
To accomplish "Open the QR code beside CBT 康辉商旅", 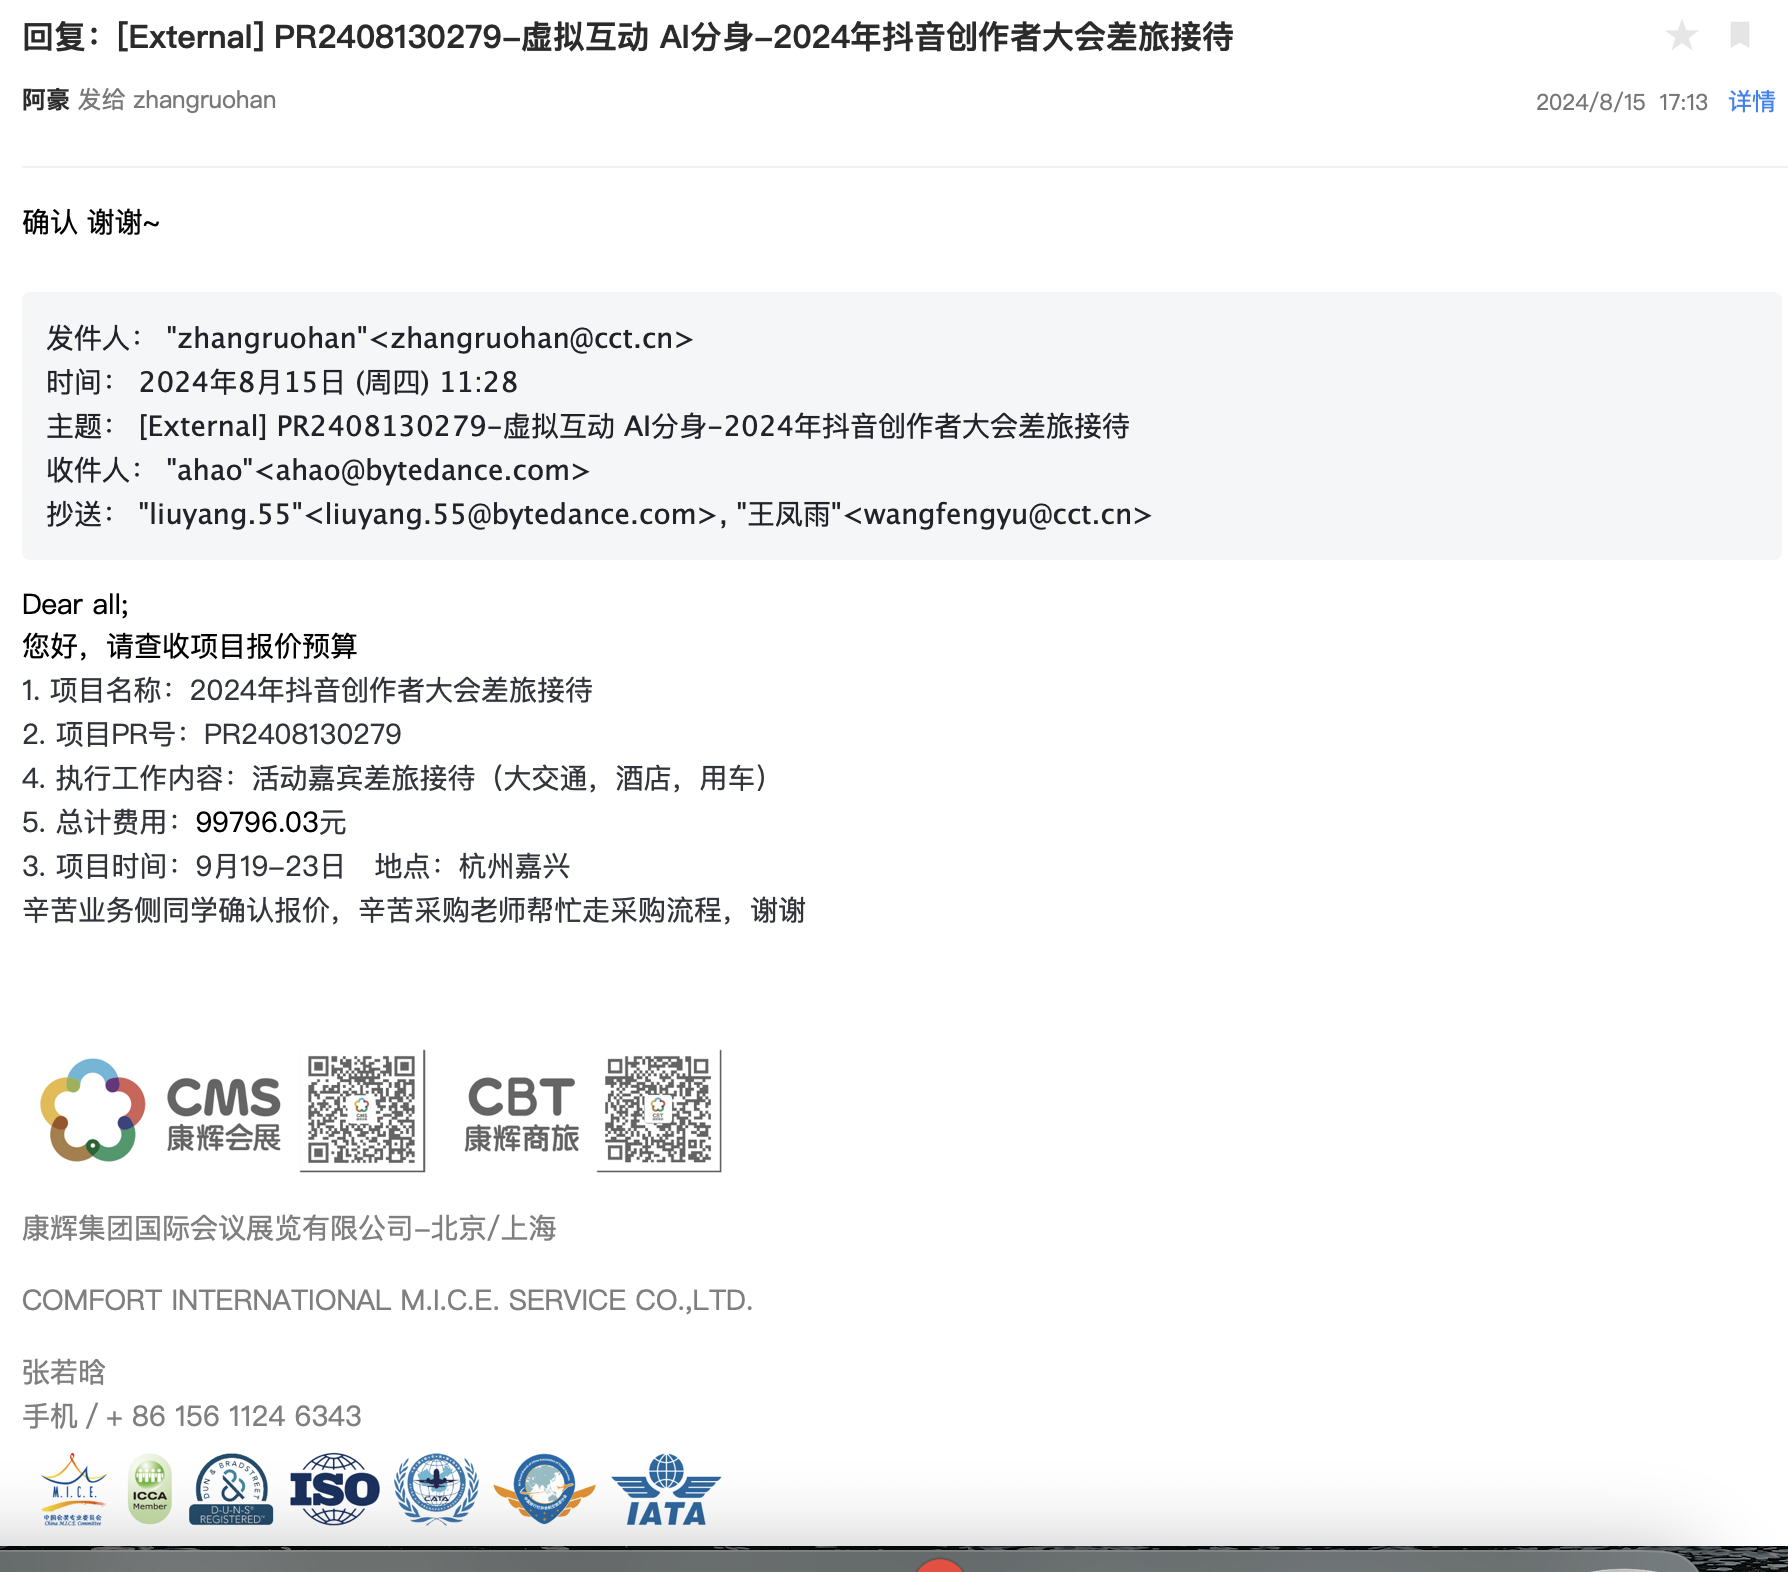I will coord(658,1110).
